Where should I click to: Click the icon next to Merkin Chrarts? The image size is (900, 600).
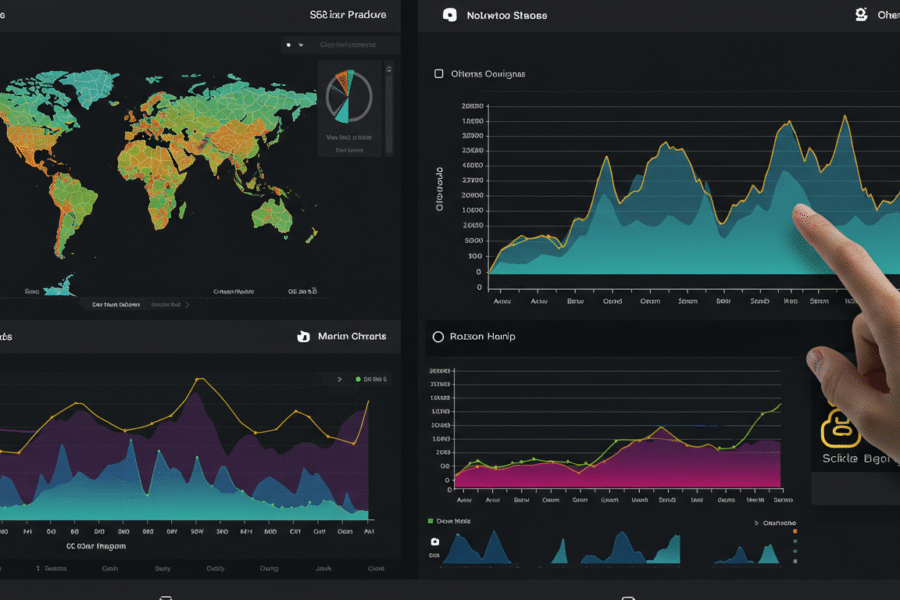point(303,337)
